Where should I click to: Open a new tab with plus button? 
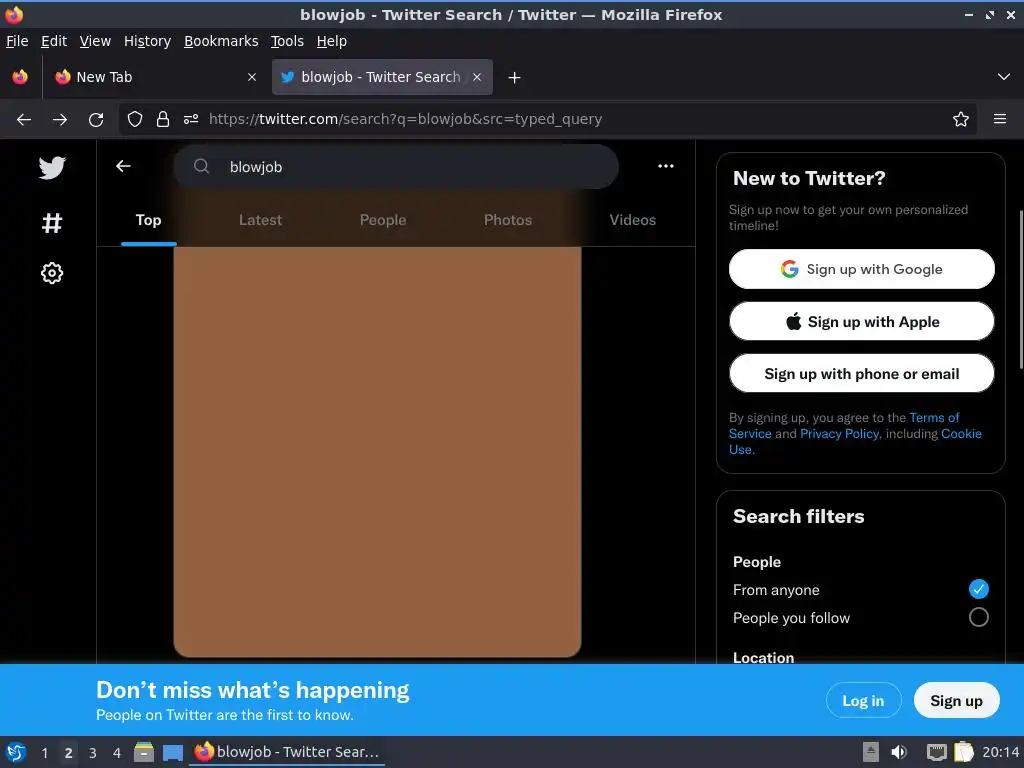tap(515, 78)
